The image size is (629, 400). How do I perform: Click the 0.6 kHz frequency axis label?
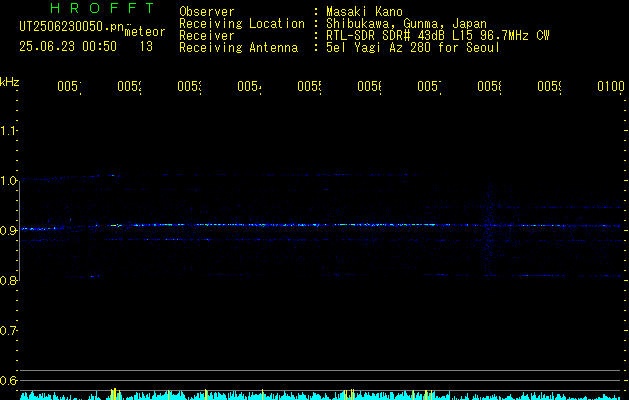click(8, 380)
